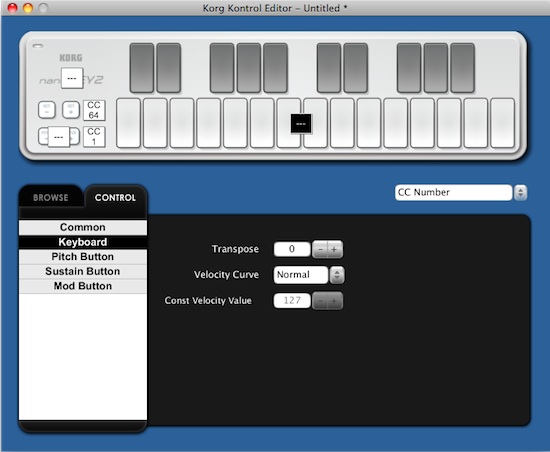Viewport: 550px width, 452px height.
Task: Click the Korg Kontrol Editor window title
Action: click(275, 8)
